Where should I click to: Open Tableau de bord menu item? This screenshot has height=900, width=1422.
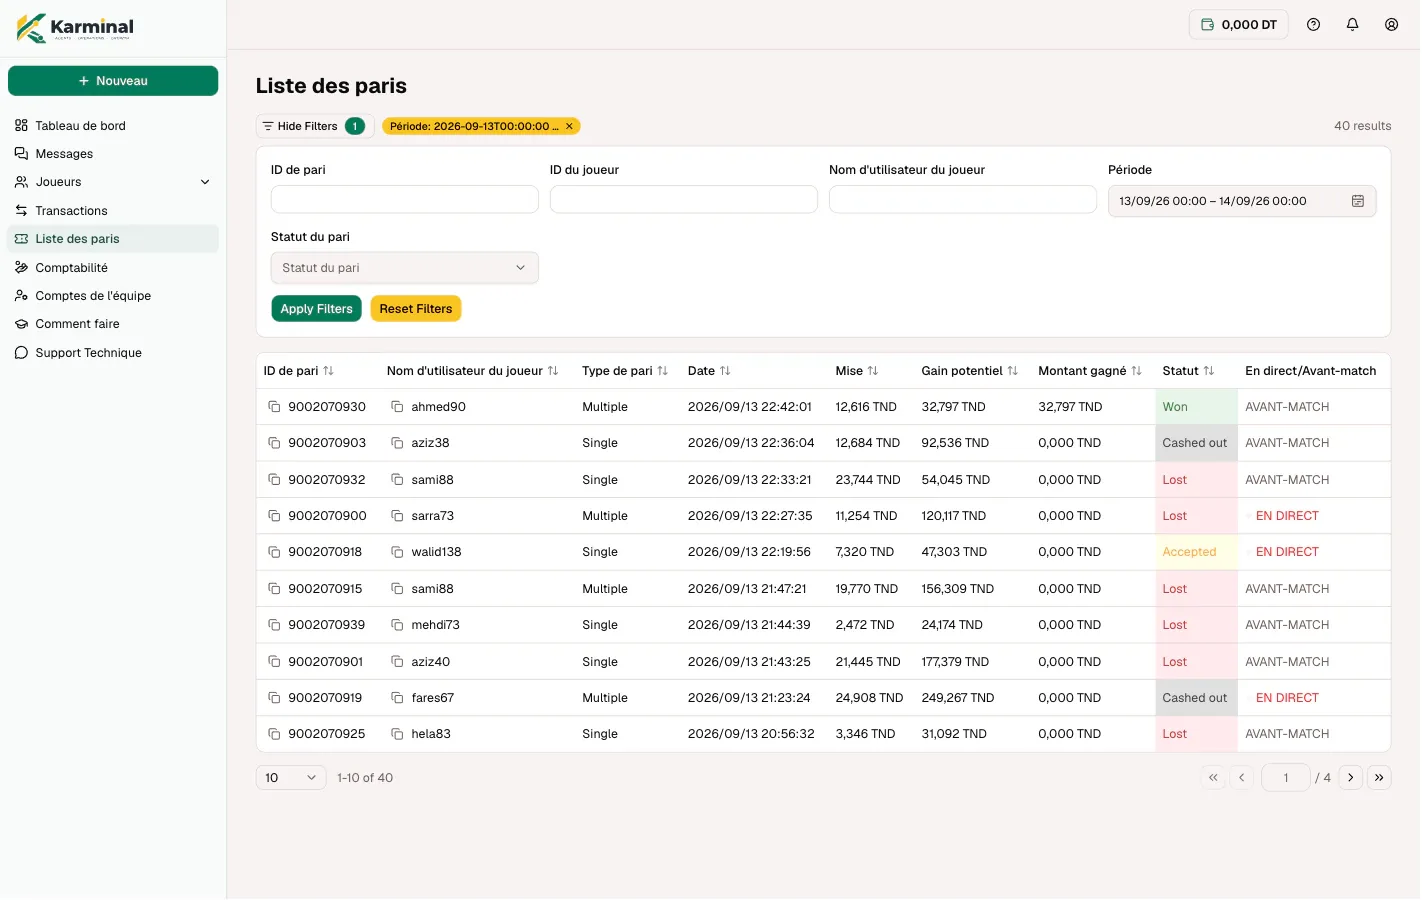113,126
